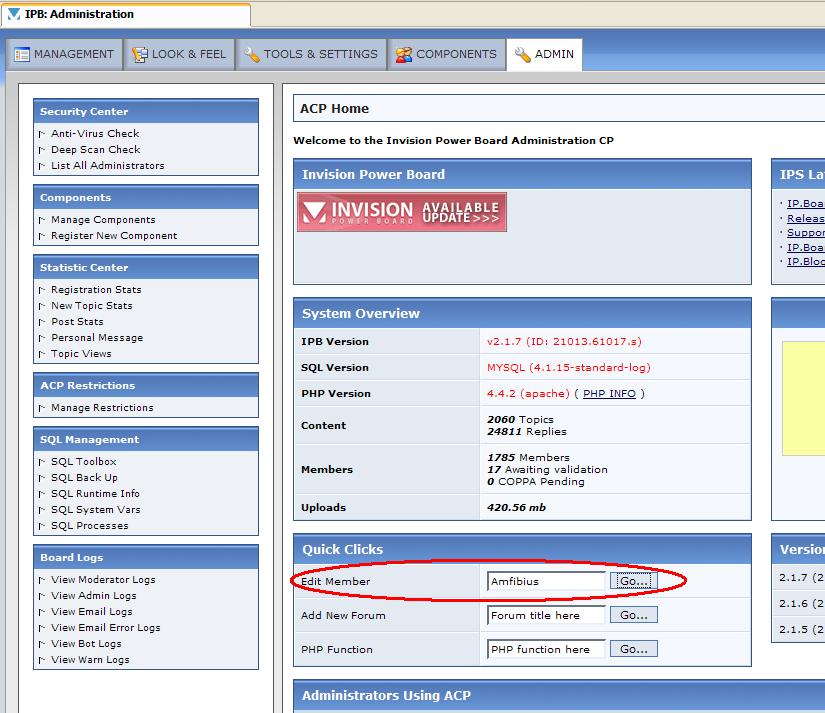This screenshot has height=713, width=825.
Task: Open SQL Toolbox
Action: tap(84, 462)
